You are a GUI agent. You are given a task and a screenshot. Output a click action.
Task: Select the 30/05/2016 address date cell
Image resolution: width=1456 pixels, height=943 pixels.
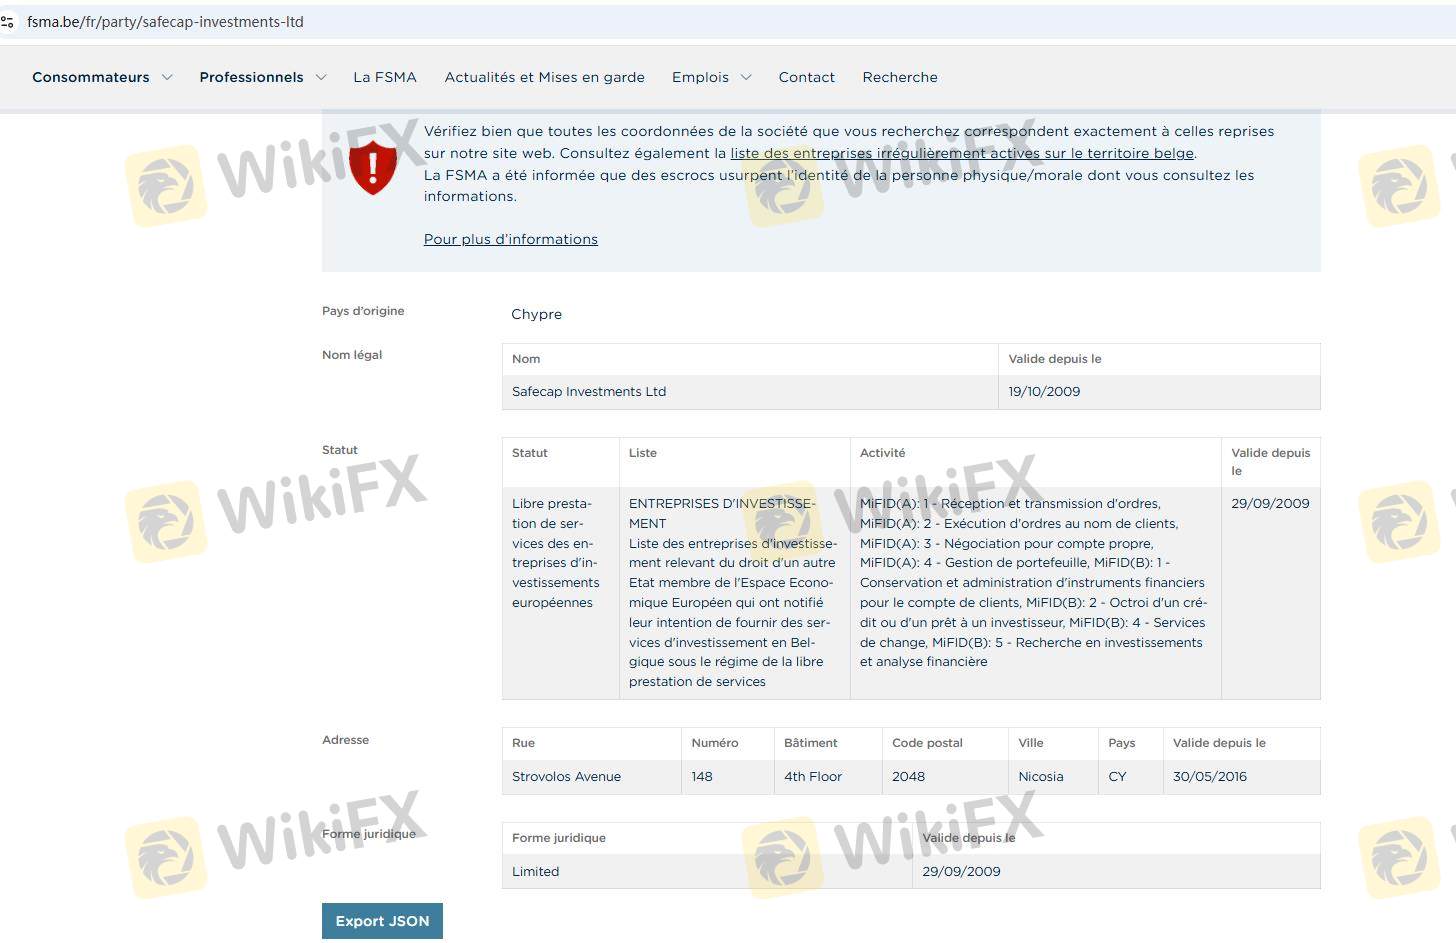click(1242, 777)
